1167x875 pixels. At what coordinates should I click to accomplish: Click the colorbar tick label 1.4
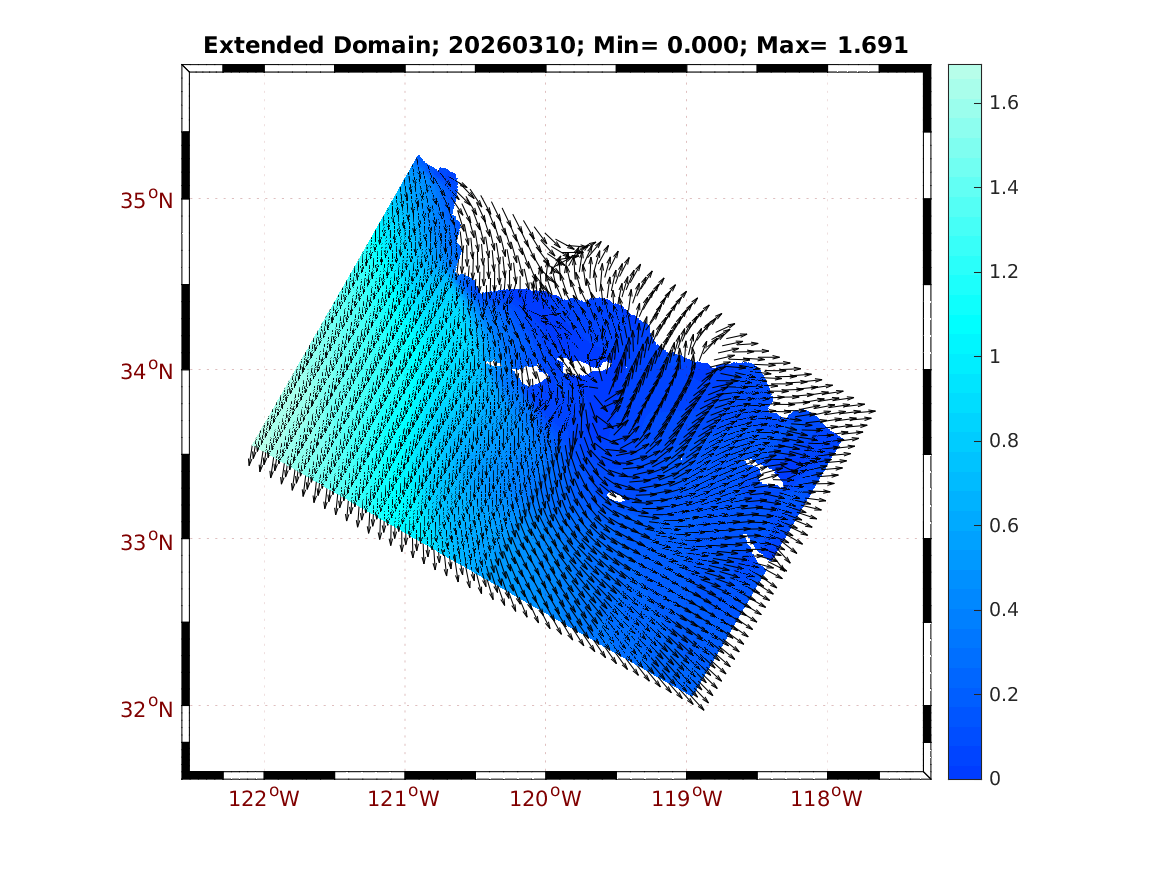tap(1007, 188)
